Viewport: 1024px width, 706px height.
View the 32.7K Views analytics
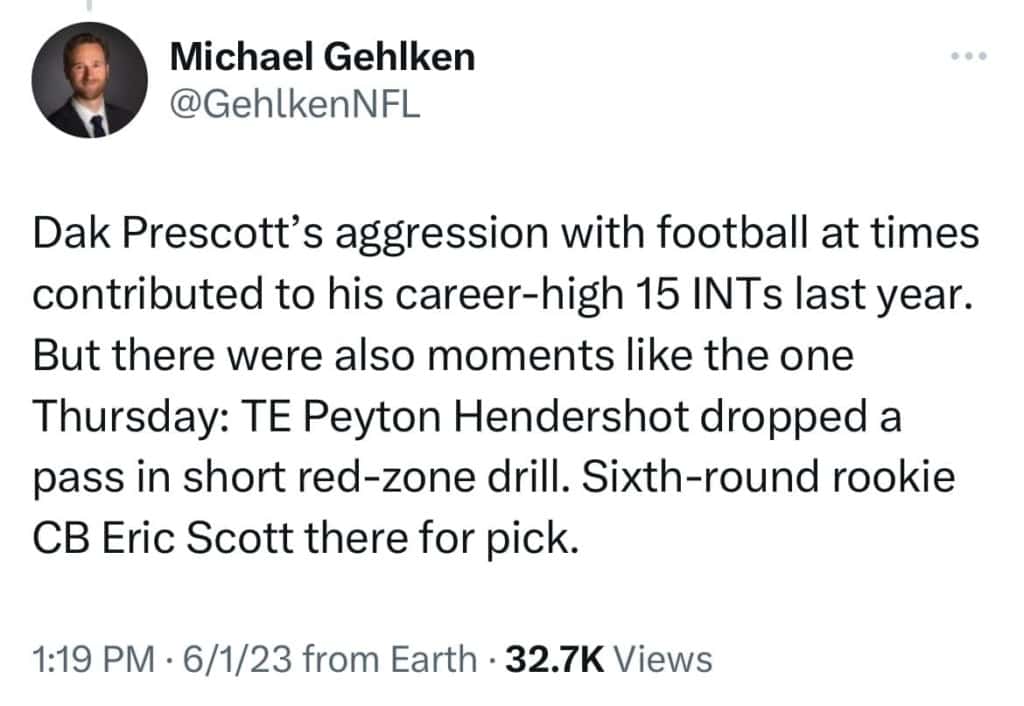610,659
